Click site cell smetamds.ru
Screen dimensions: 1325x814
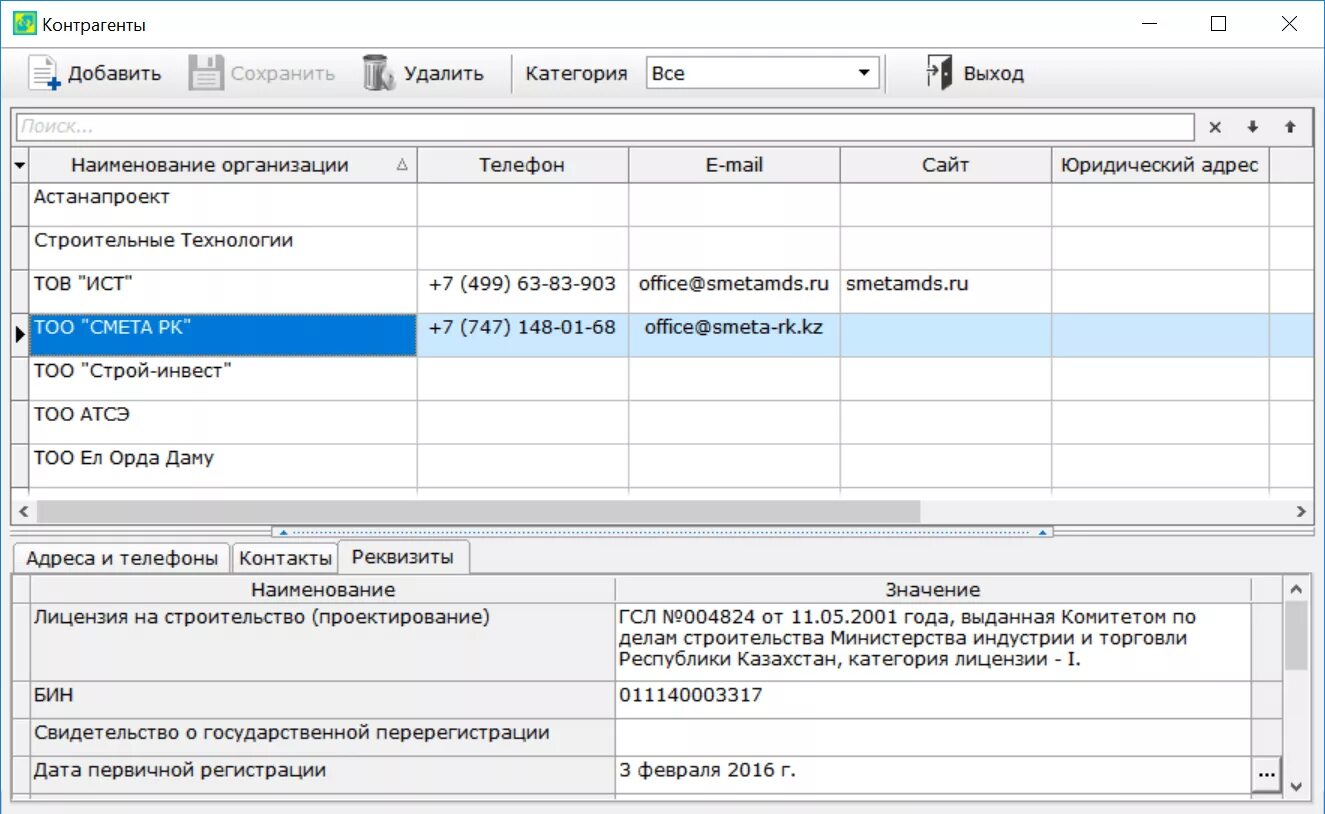tap(945, 291)
